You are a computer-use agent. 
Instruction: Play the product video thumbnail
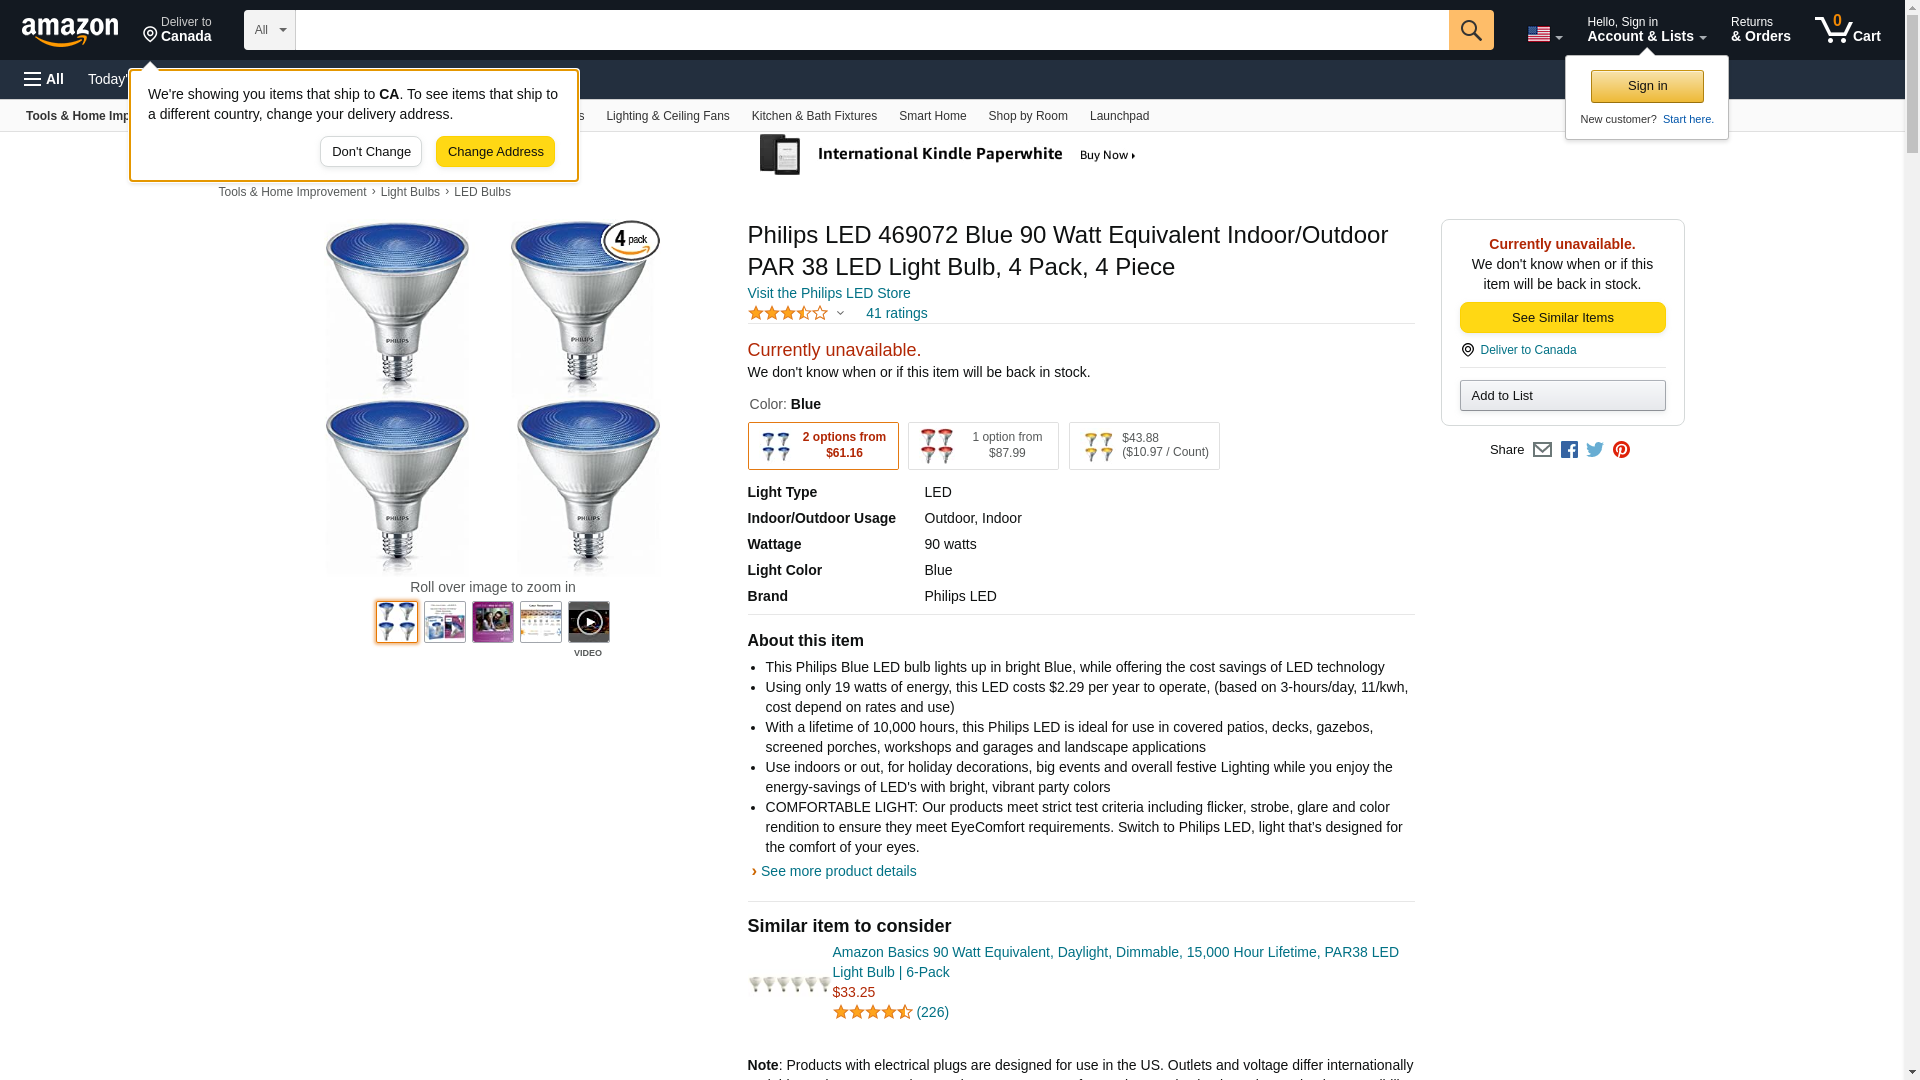pyautogui.click(x=588, y=622)
